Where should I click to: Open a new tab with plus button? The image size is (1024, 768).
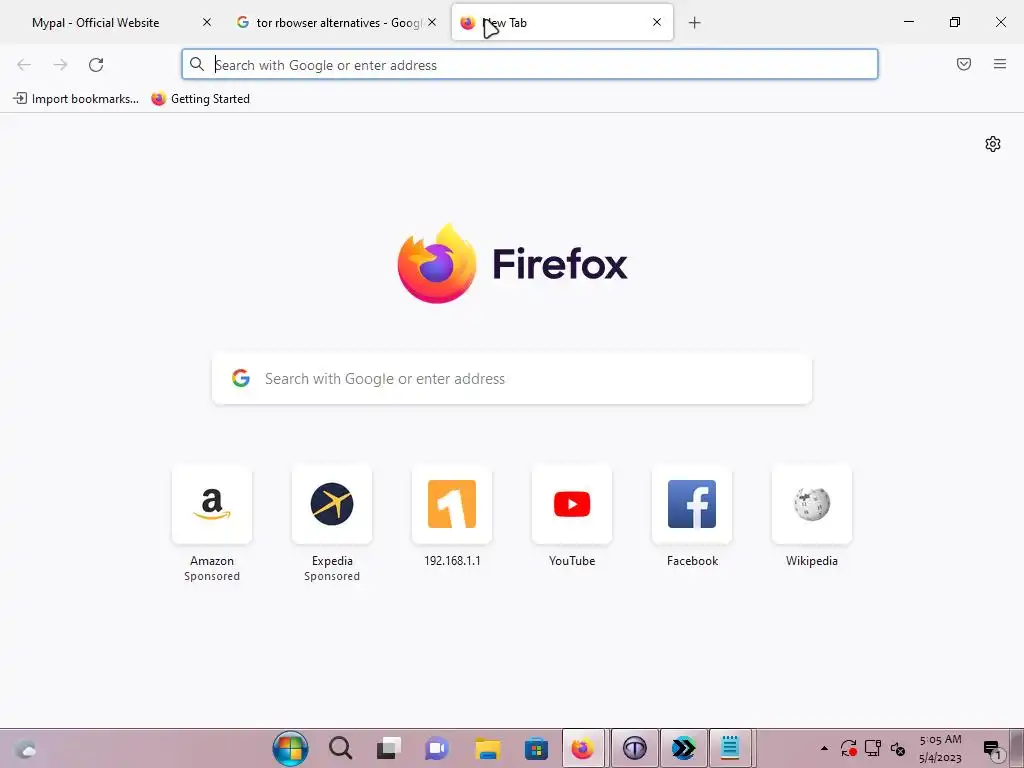[694, 23]
